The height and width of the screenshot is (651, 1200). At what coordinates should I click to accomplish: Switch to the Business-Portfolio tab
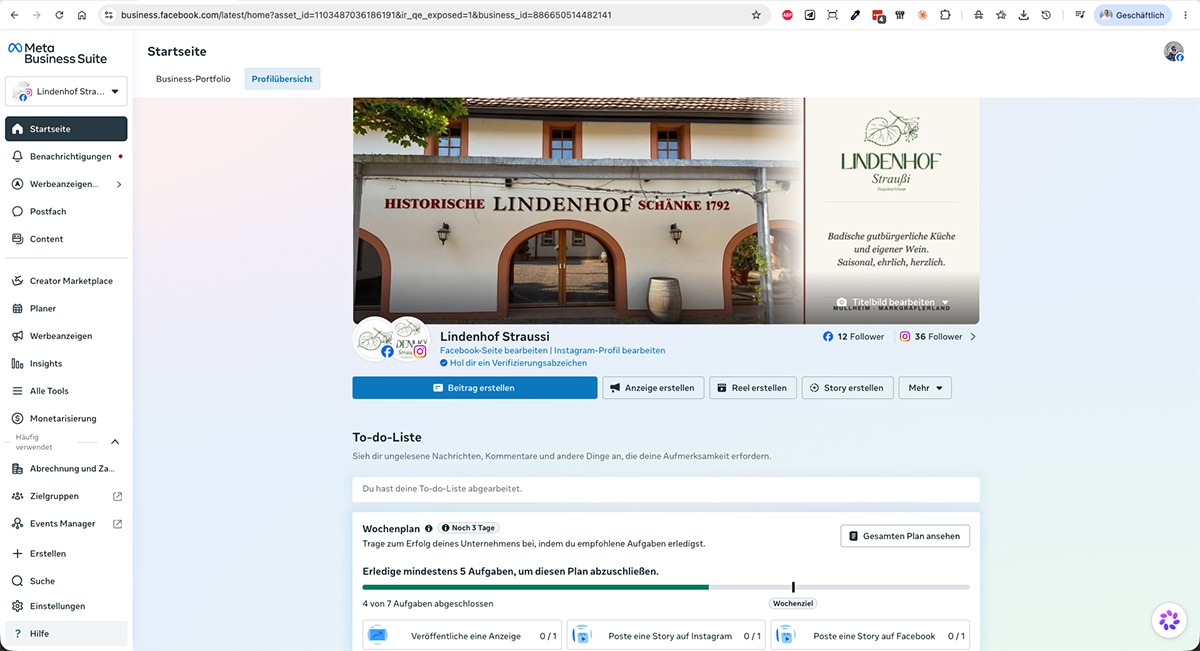pos(193,79)
